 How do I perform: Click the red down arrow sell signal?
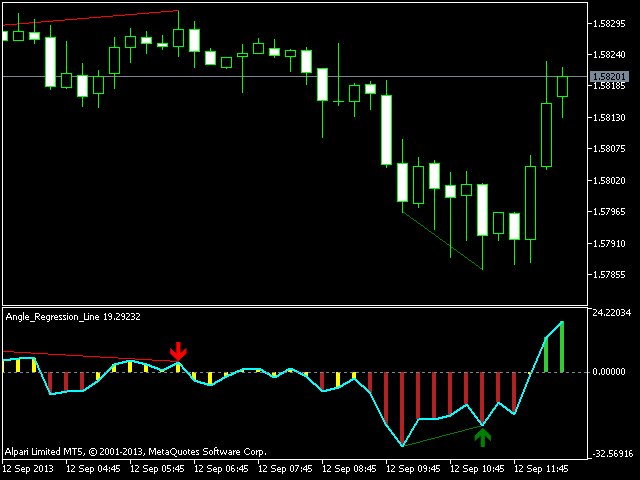pyautogui.click(x=178, y=351)
